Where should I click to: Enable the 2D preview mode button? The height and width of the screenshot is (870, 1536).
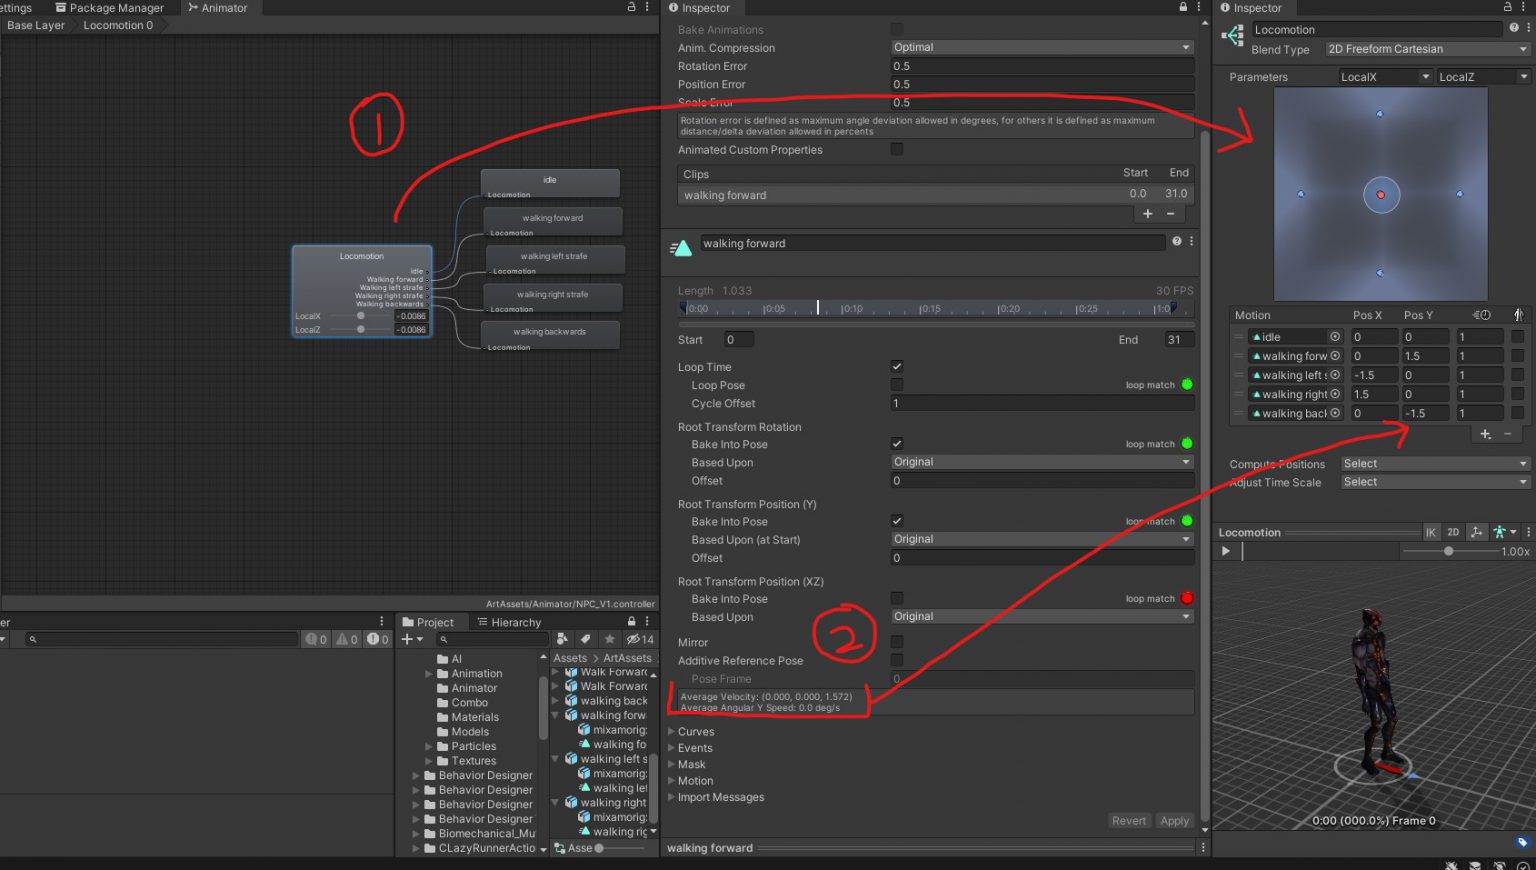[x=1453, y=531]
